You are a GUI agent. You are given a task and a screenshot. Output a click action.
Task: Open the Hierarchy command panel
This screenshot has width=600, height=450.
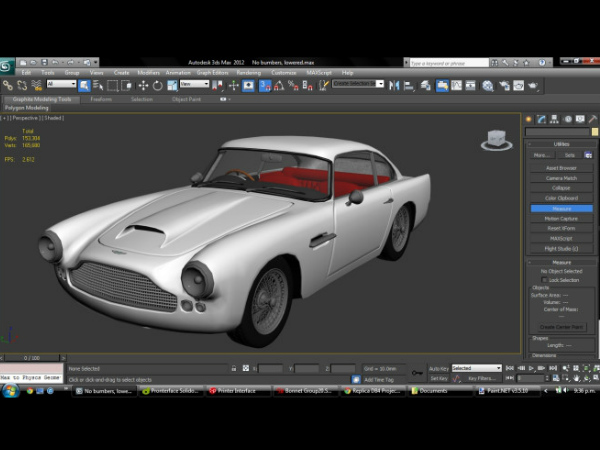(x=553, y=119)
